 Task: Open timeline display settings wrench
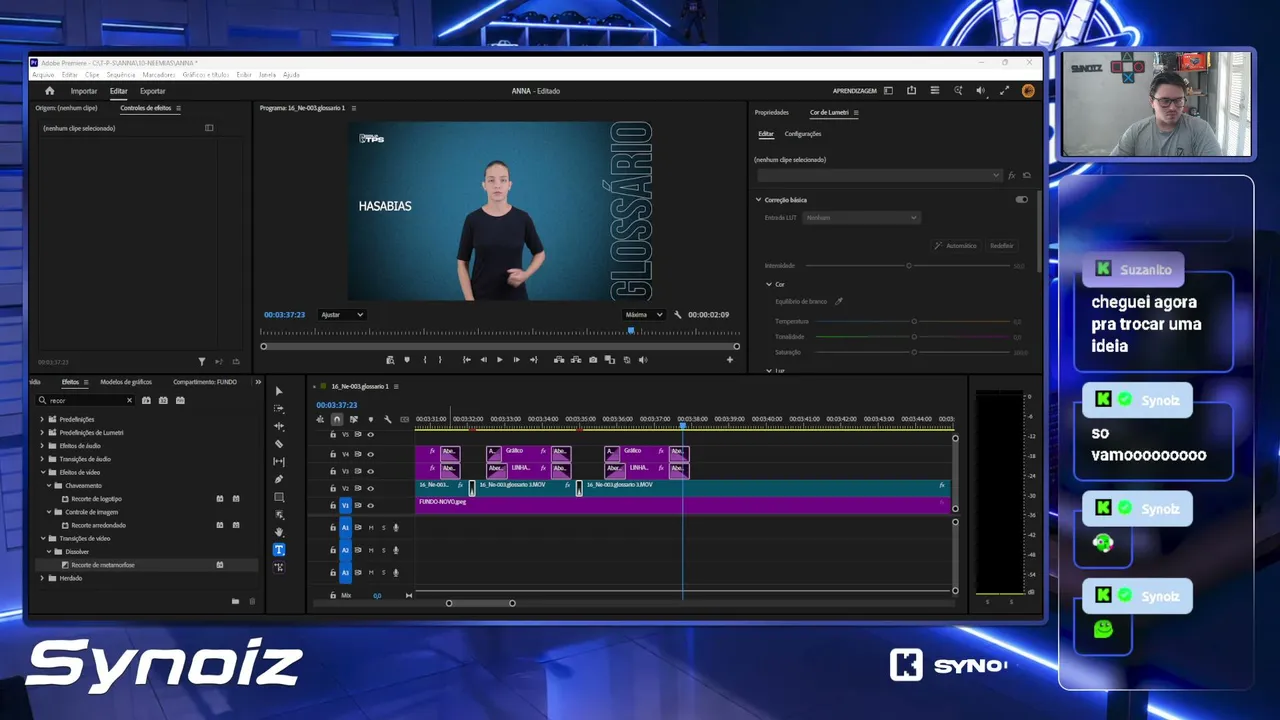coord(387,419)
